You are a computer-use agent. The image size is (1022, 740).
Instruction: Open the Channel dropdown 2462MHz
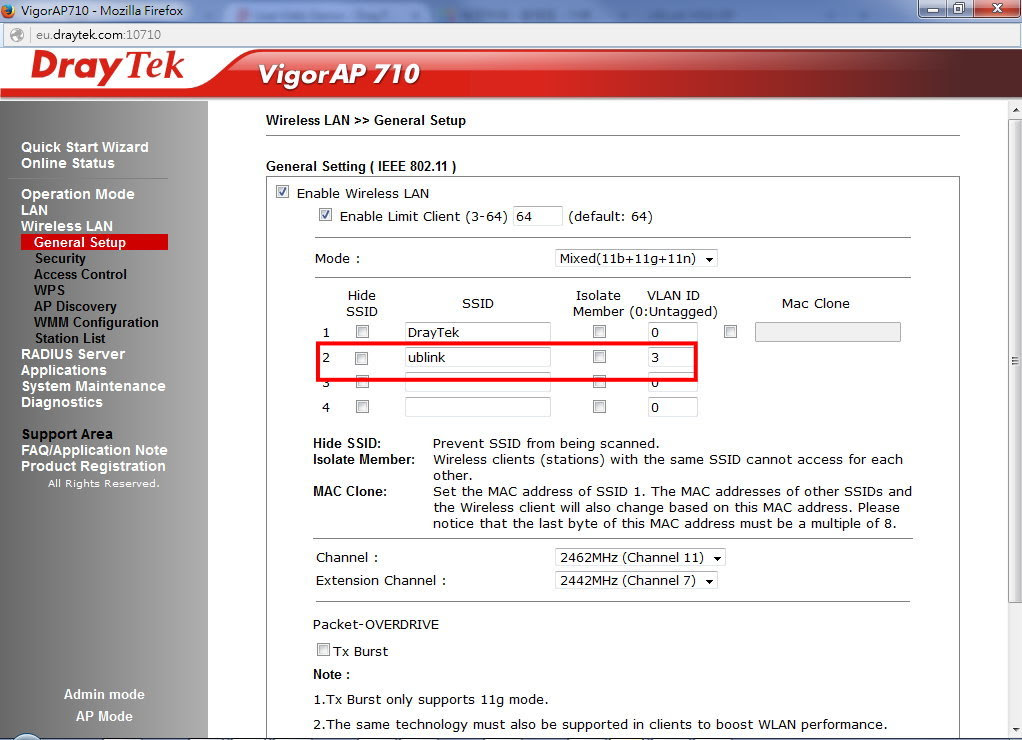[x=640, y=557]
